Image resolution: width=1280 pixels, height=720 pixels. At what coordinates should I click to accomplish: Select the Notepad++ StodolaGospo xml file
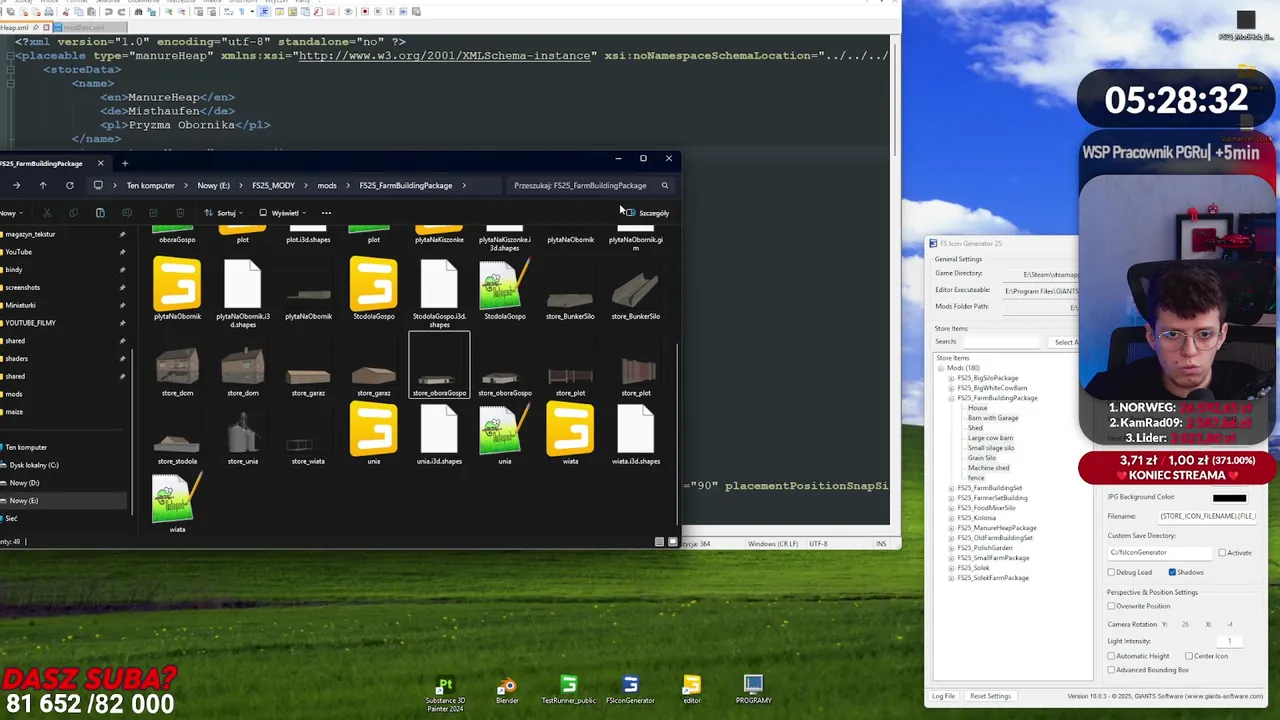(505, 288)
